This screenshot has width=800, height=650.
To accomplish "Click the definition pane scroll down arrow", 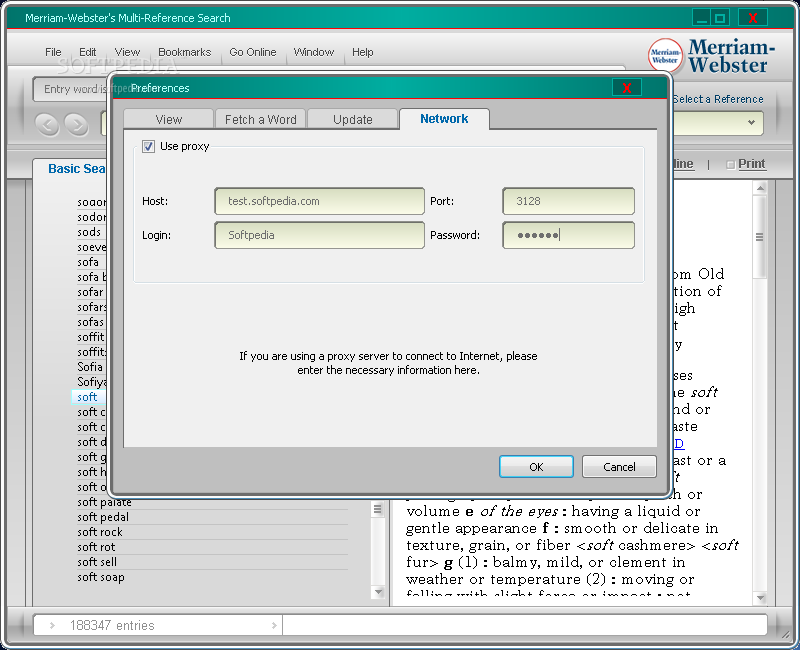I will 760,597.
